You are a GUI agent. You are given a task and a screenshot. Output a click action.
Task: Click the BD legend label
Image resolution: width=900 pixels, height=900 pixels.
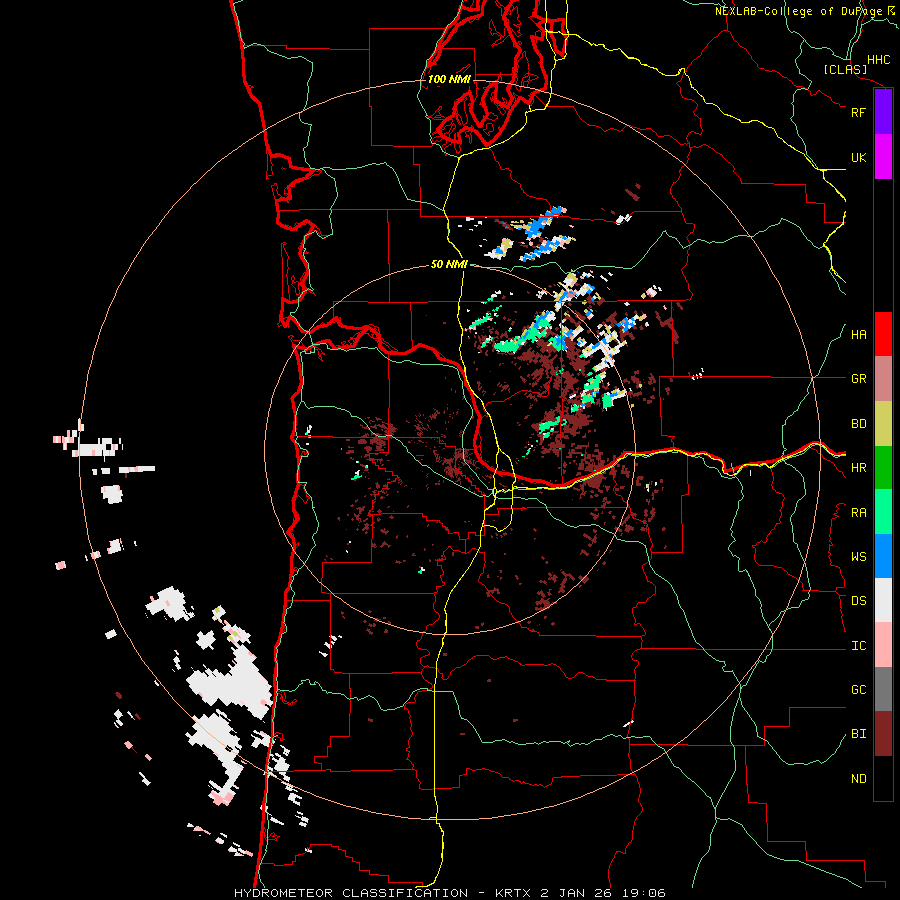(858, 424)
